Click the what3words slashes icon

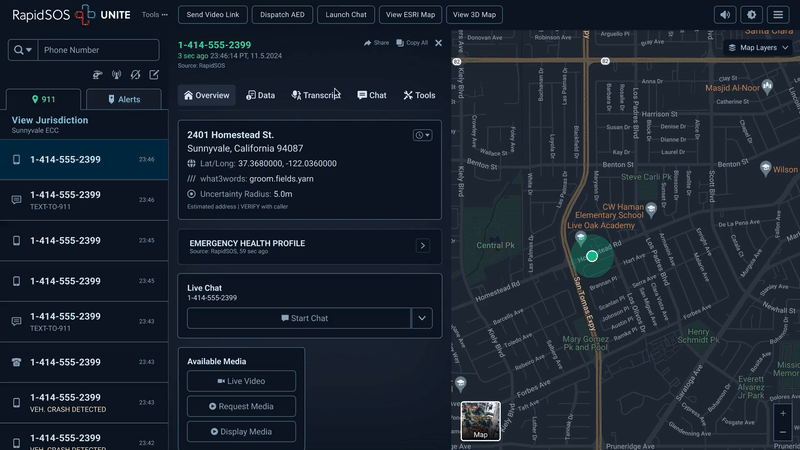(191, 179)
